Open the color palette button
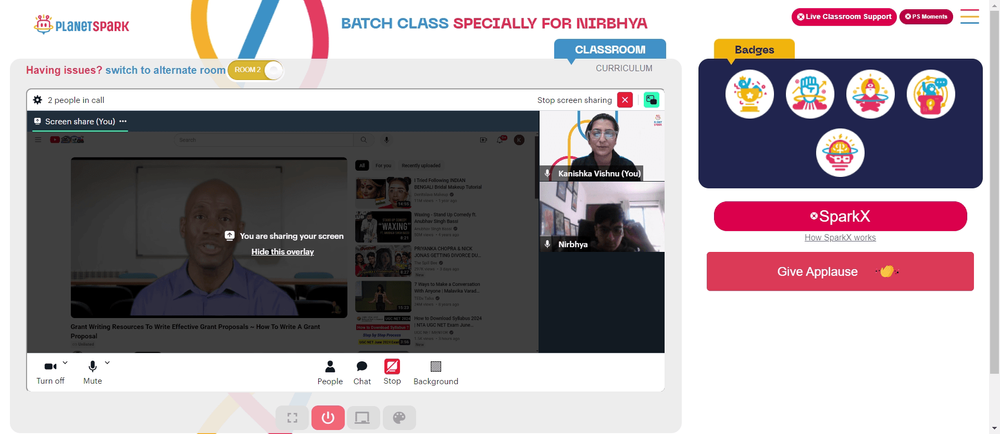Viewport: 1000px width, 434px height. point(399,418)
